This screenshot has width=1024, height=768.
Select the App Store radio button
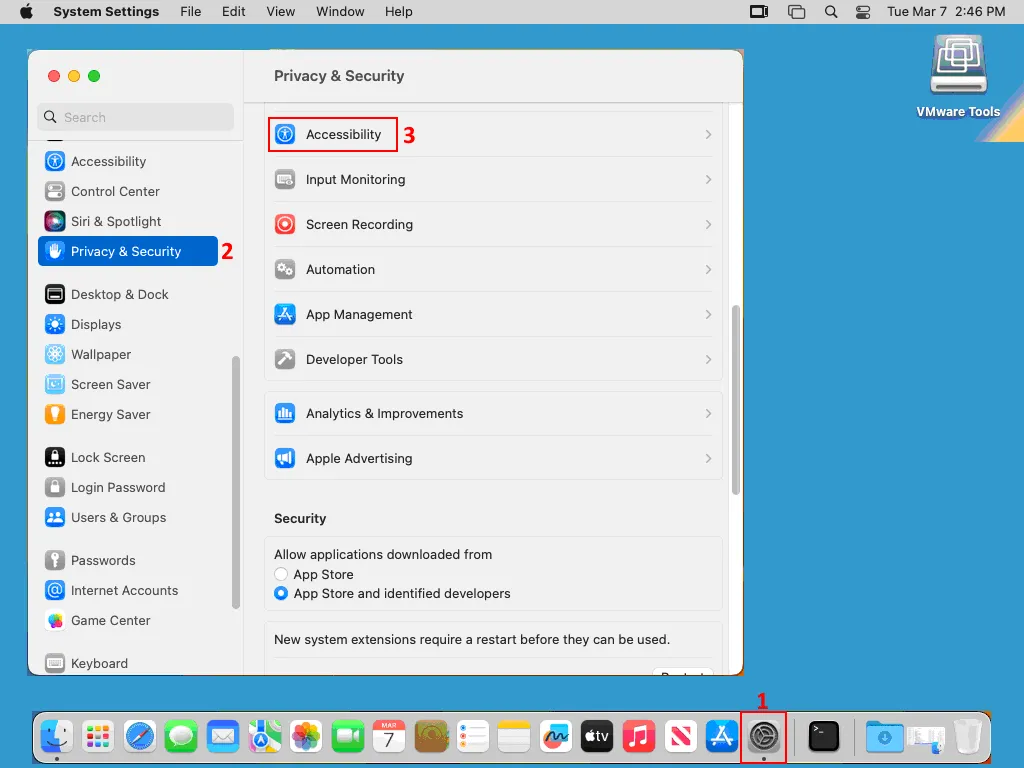pyautogui.click(x=281, y=575)
